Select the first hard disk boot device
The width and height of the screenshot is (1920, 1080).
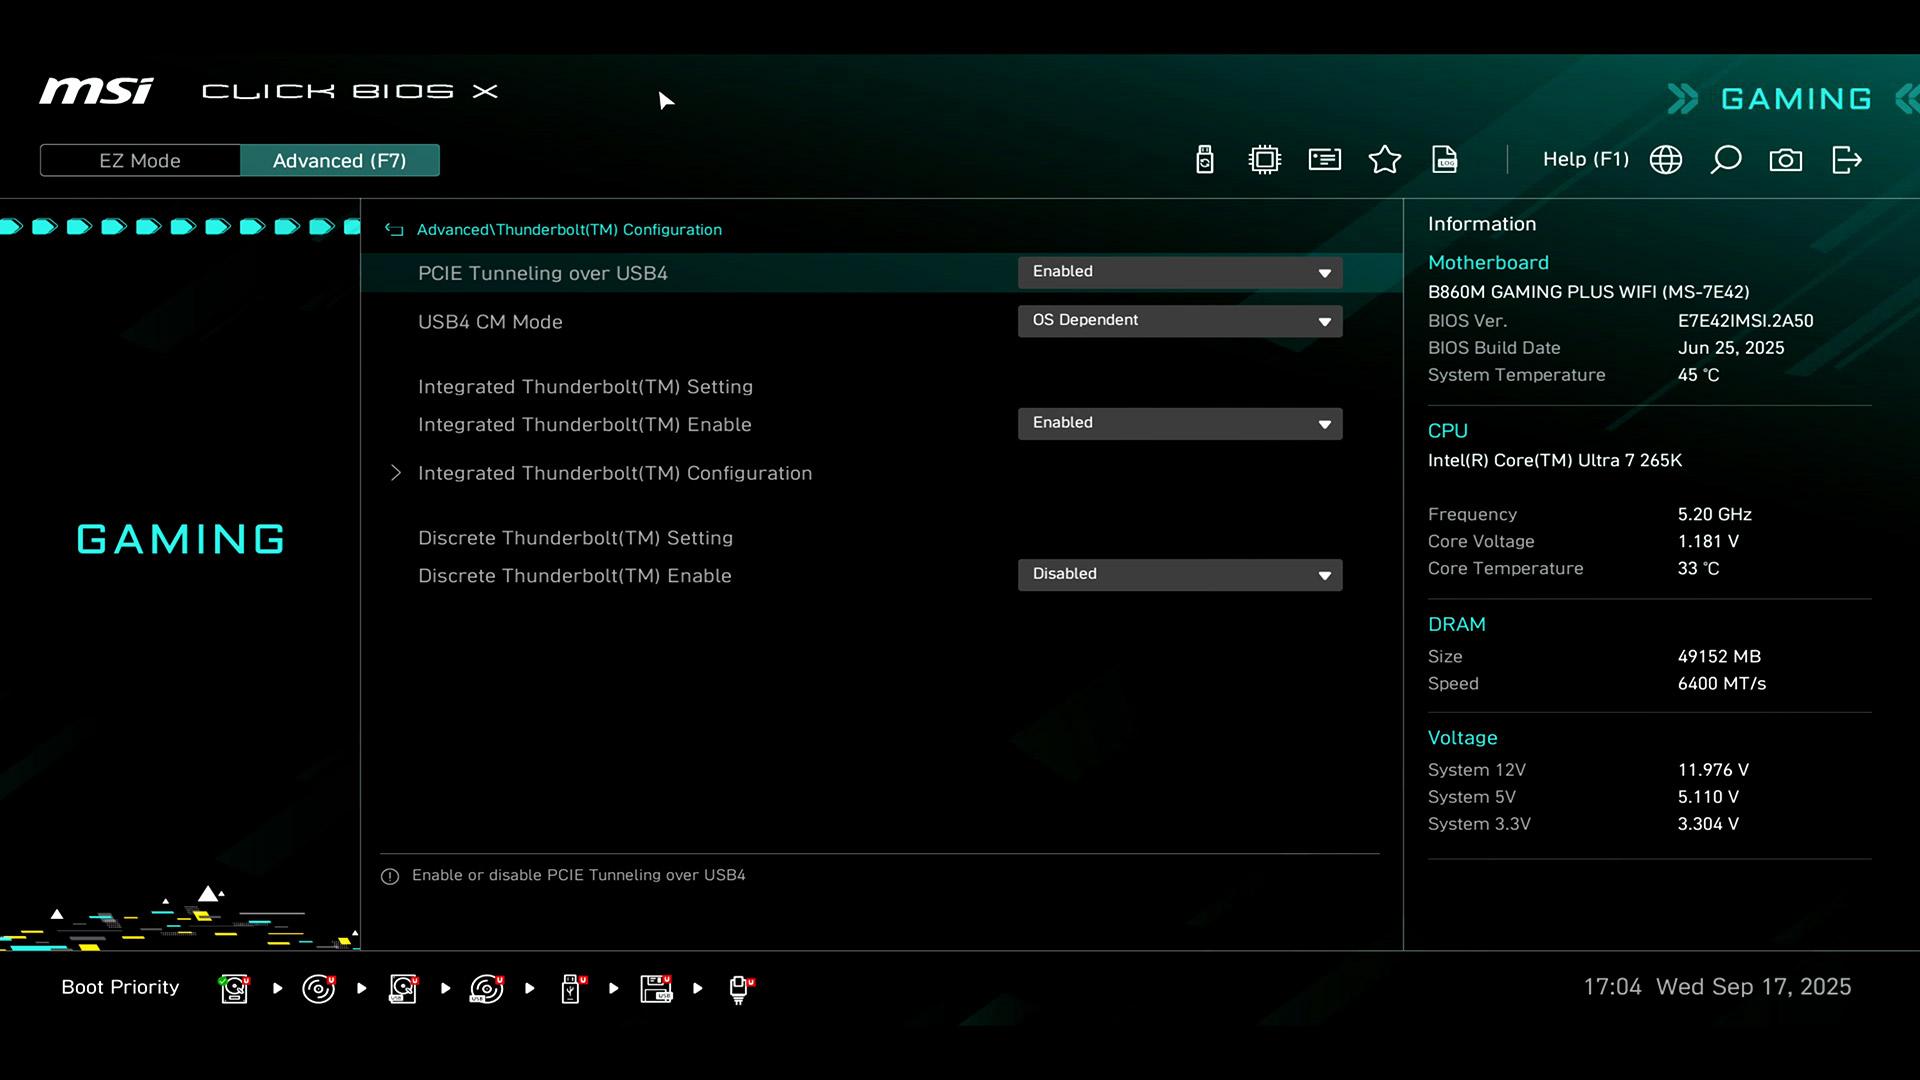click(234, 988)
